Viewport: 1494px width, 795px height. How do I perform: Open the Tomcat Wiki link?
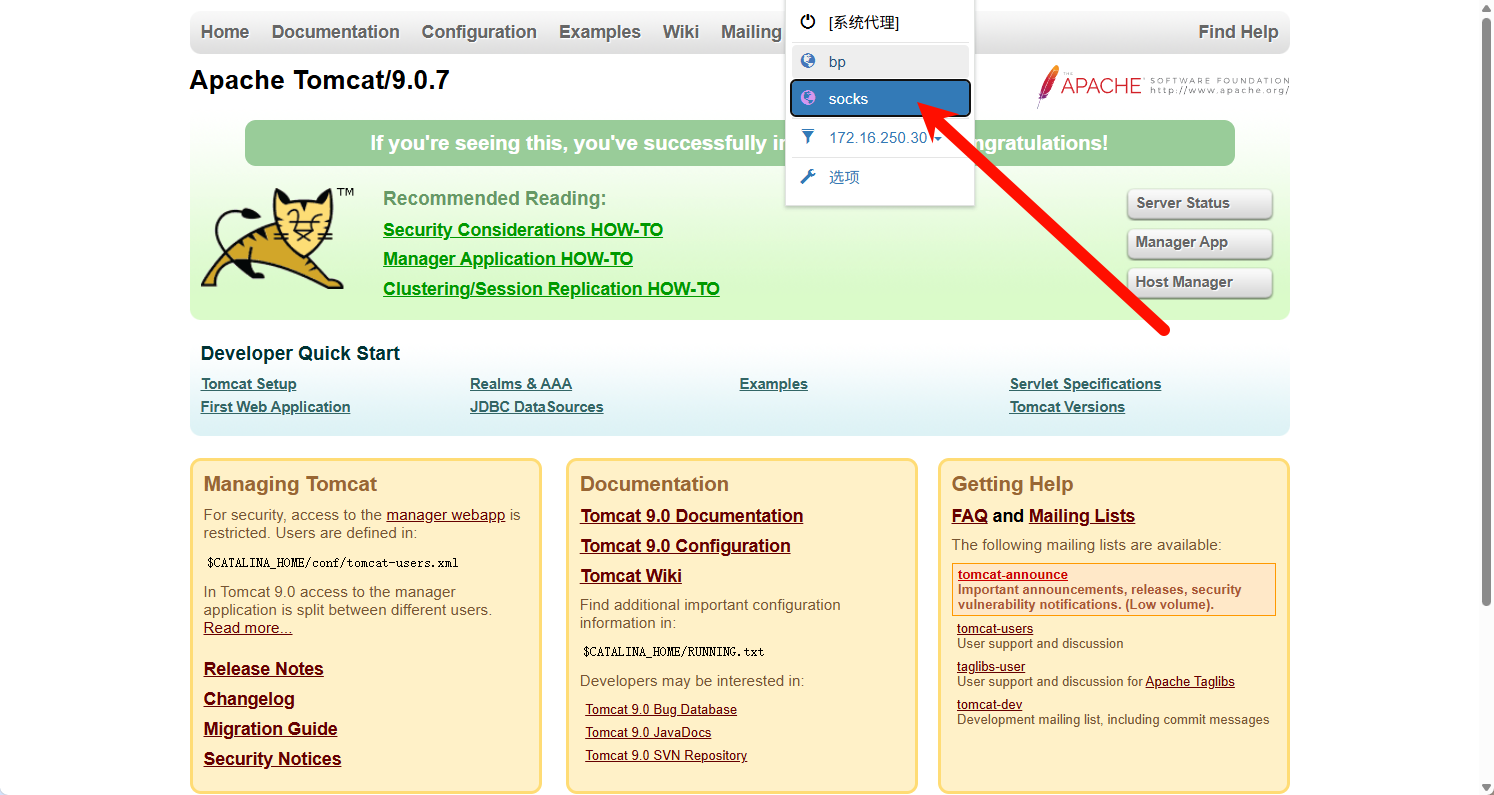click(x=631, y=576)
